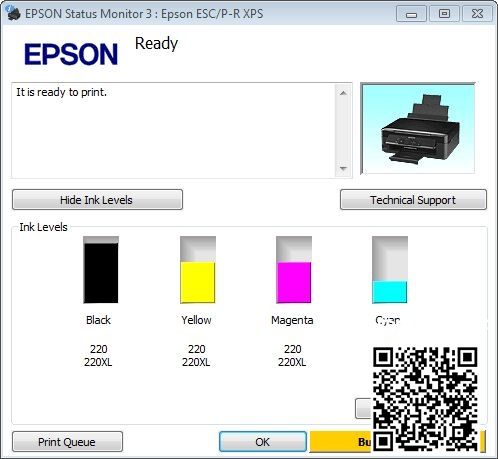Click the Magenta cartridge label
Image resolution: width=498 pixels, height=459 pixels.
(292, 320)
